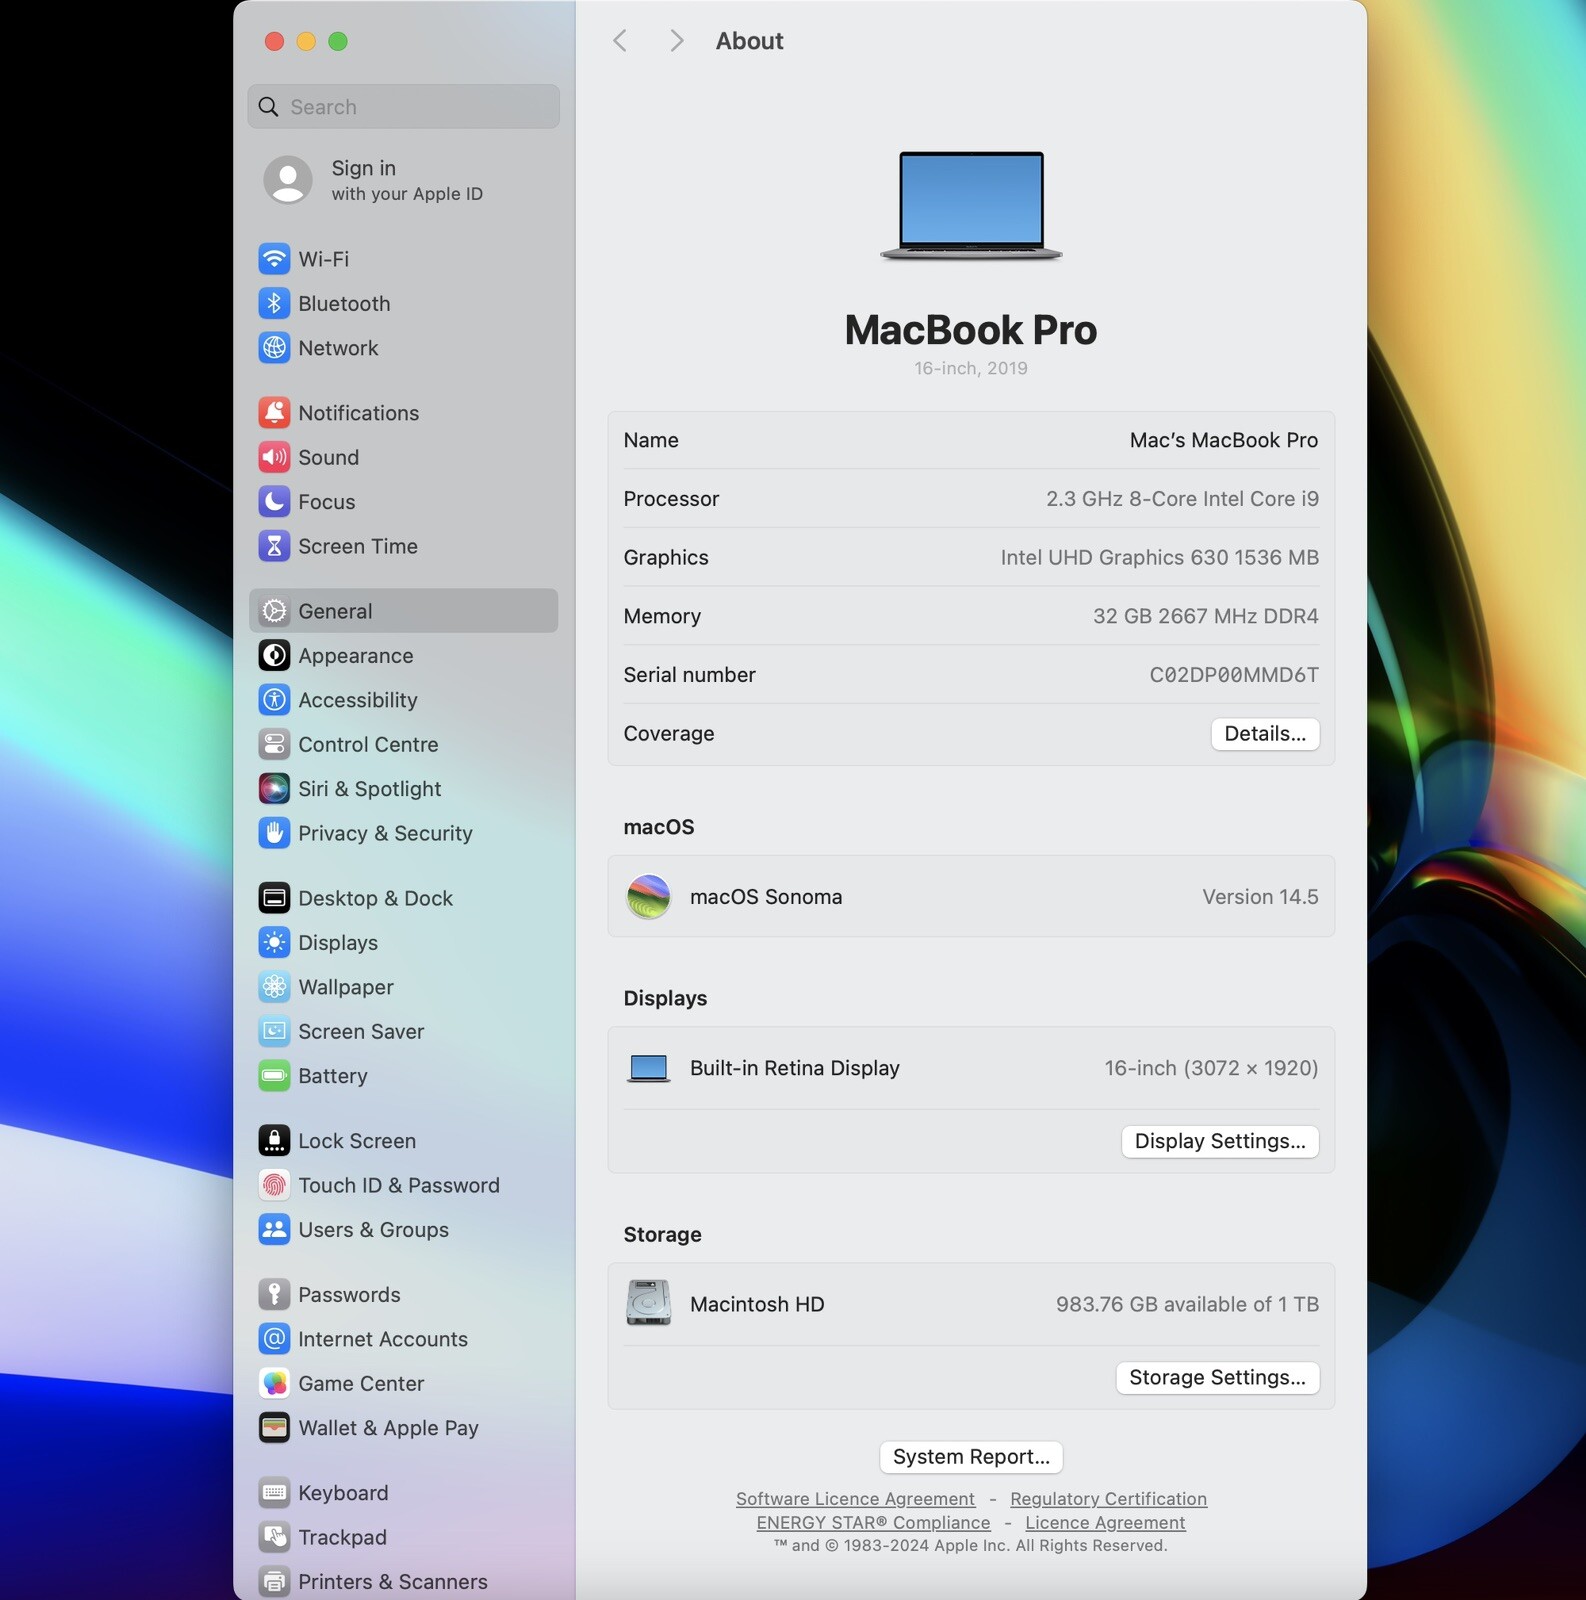Select General in the sidebar
Image resolution: width=1586 pixels, height=1600 pixels.
pos(404,611)
